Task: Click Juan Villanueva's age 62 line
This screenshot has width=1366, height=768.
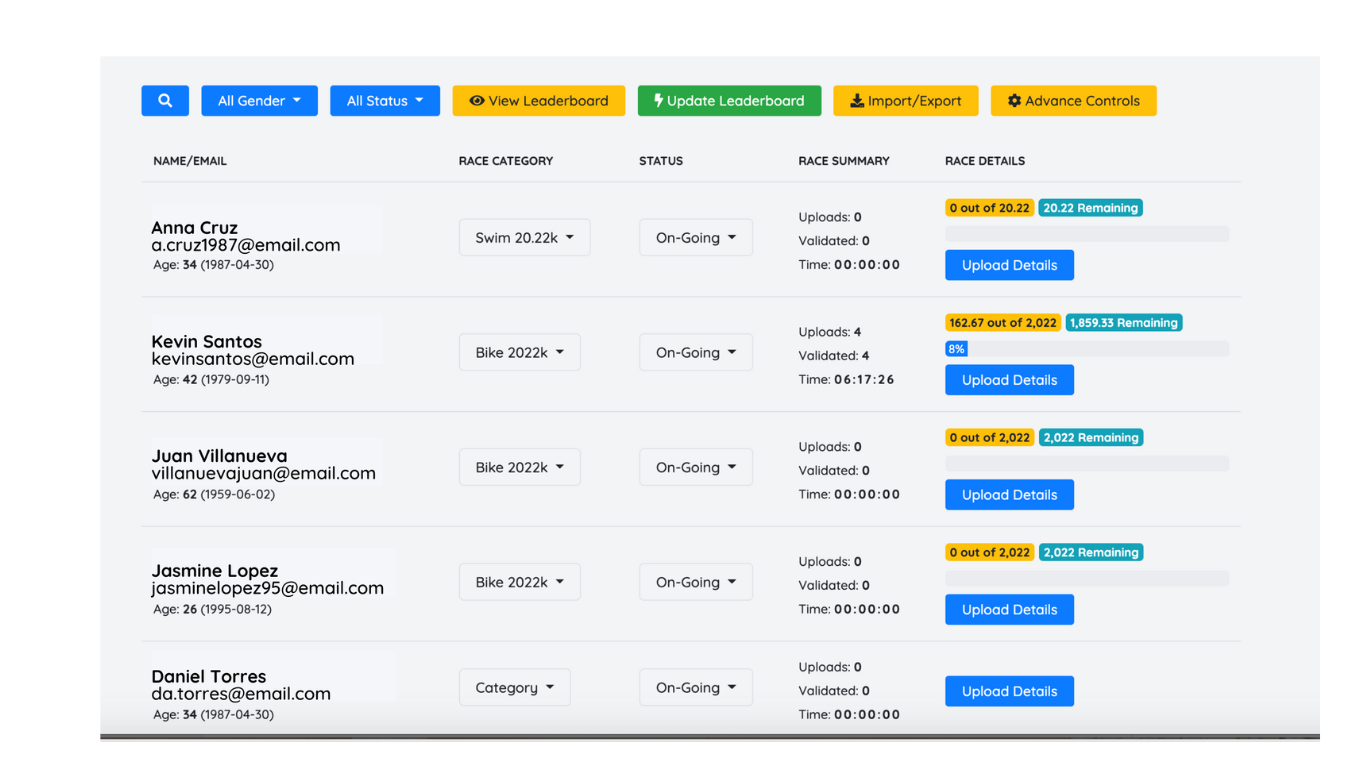Action: pos(214,494)
